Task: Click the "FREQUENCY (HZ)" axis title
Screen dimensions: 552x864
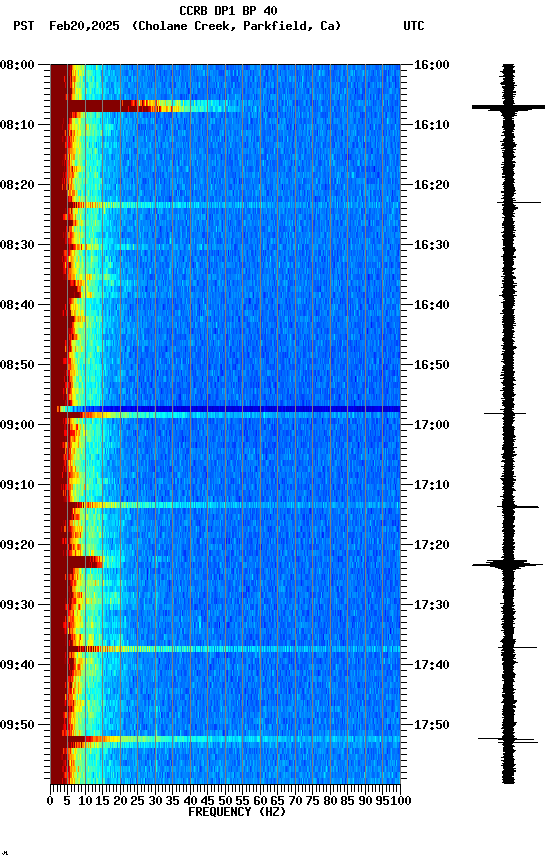Action: pyautogui.click(x=237, y=812)
